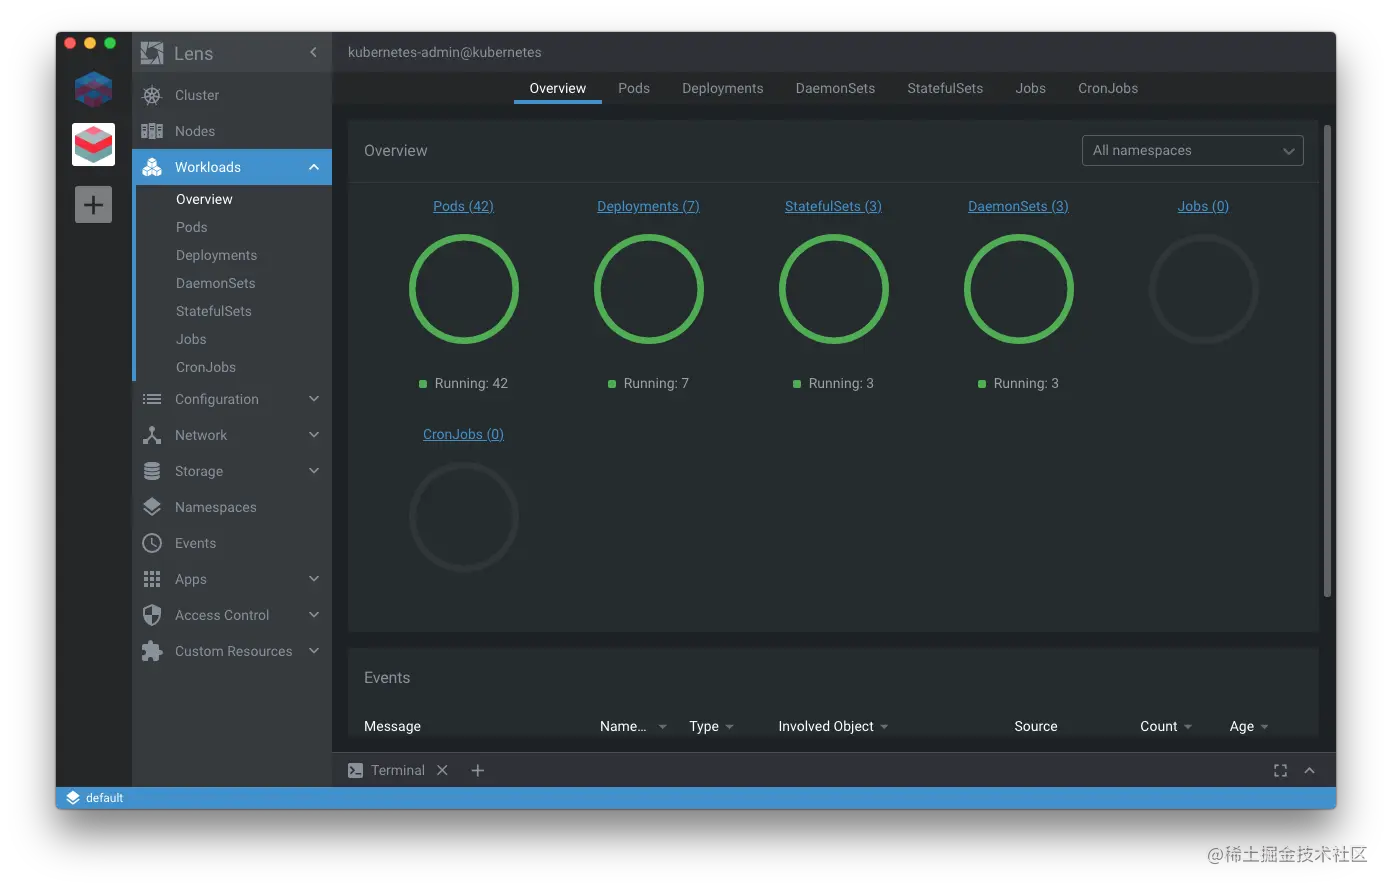1392x889 pixels.
Task: Click the Running: 42 legend entry
Action: pyautogui.click(x=463, y=383)
